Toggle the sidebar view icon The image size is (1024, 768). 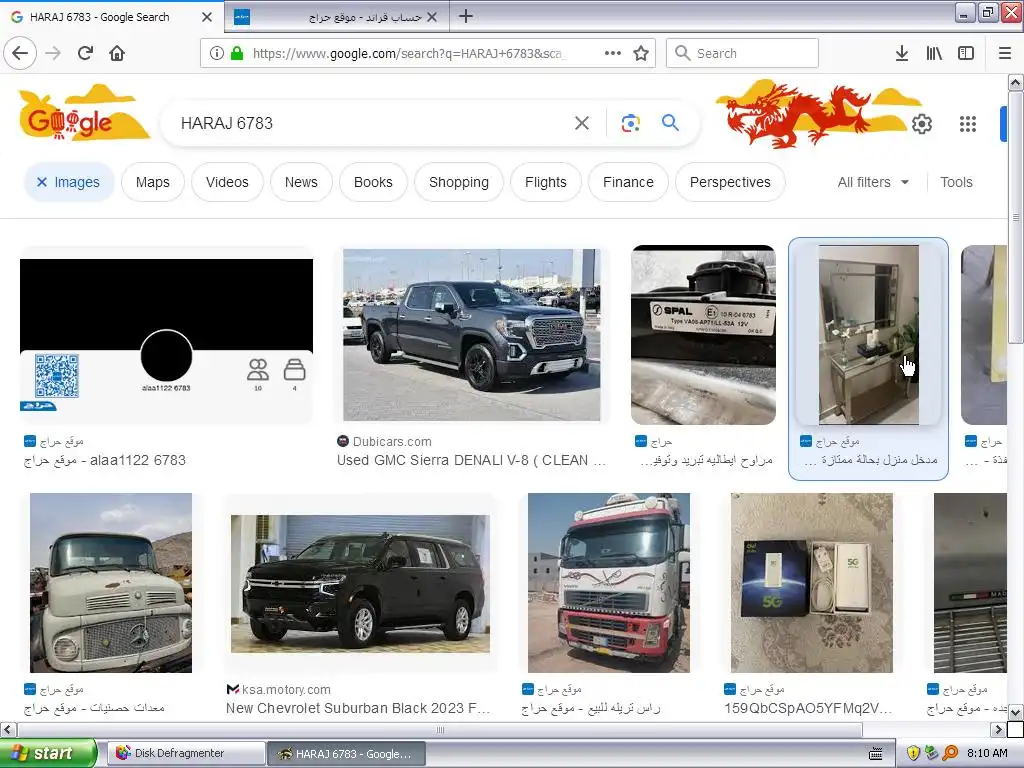pos(966,53)
